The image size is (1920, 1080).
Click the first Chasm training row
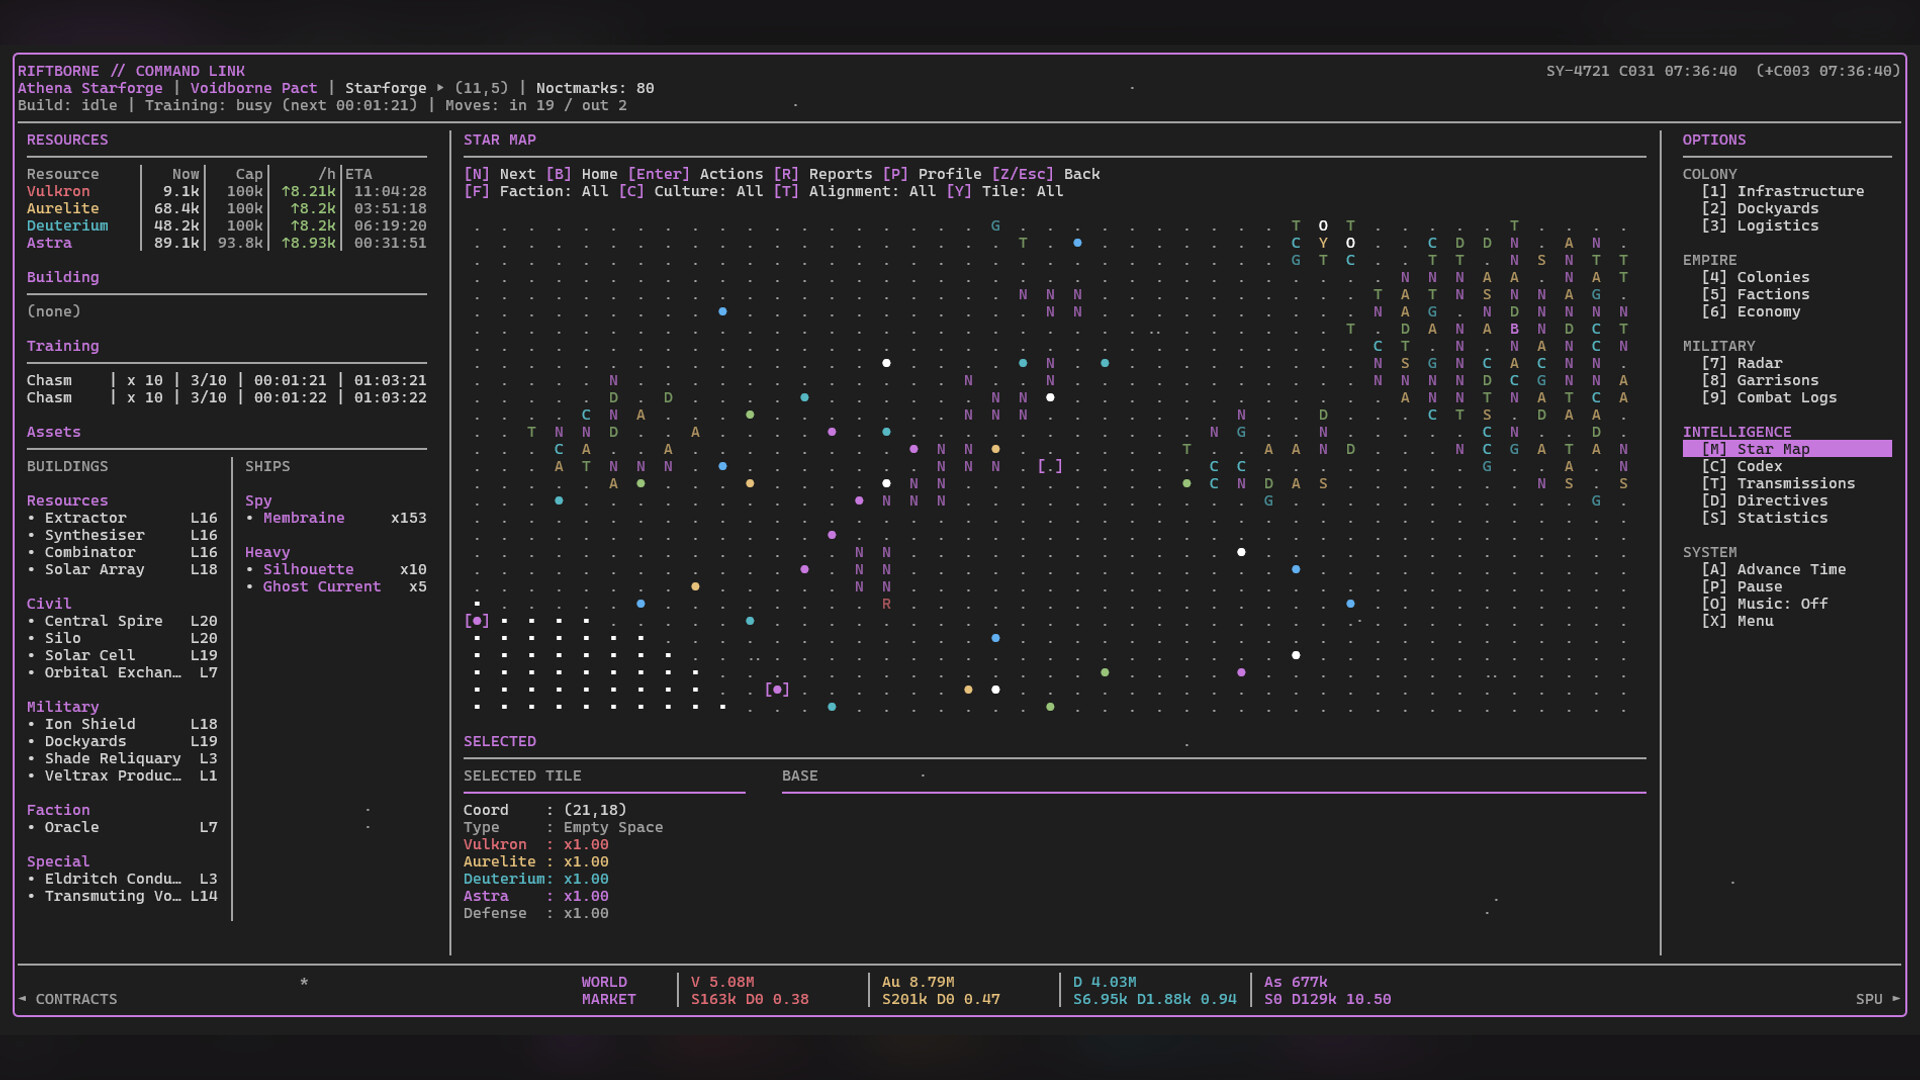tap(226, 380)
